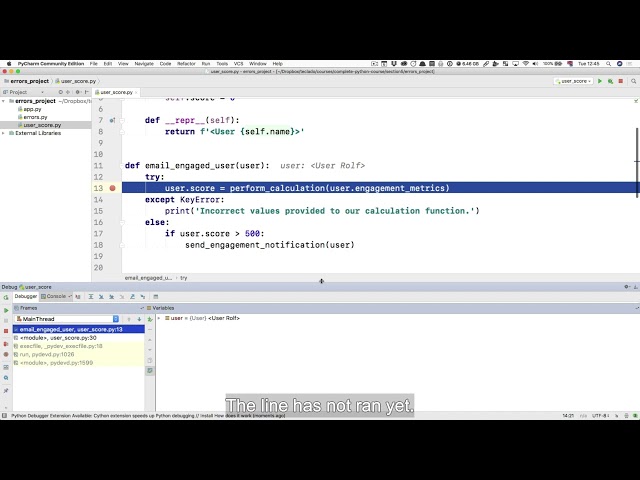Fold the __repr__ method at line 7
This screenshot has height=480, width=640.
(122, 120)
